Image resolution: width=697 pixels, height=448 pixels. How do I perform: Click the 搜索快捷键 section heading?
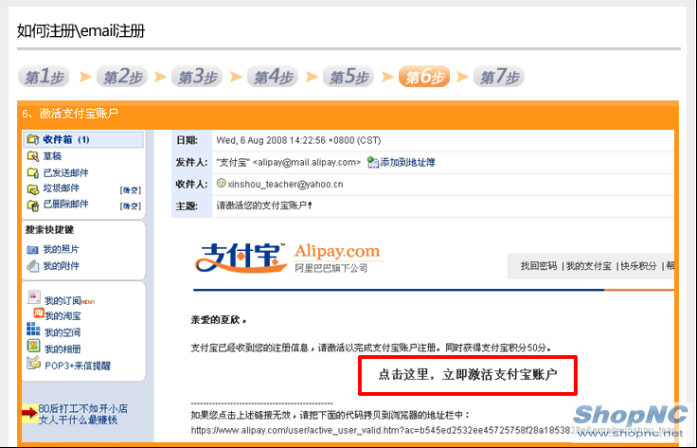(x=49, y=230)
